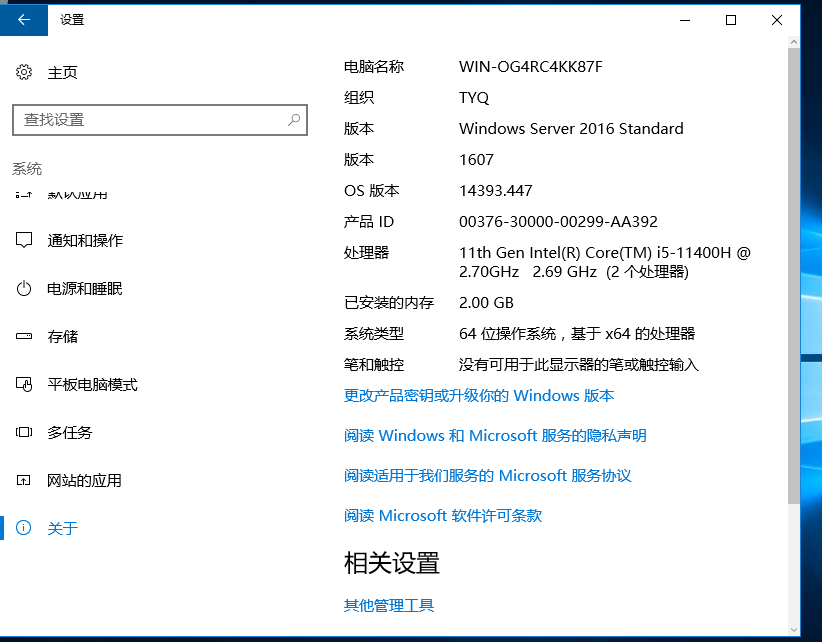
Task: Click installed memory value 2.00 GB
Action: 486,303
